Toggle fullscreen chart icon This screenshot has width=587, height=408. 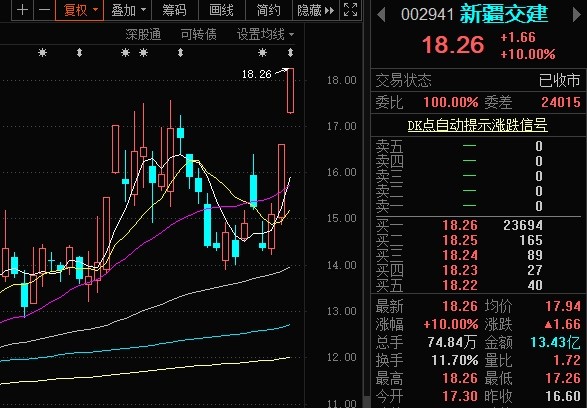(x=350, y=10)
